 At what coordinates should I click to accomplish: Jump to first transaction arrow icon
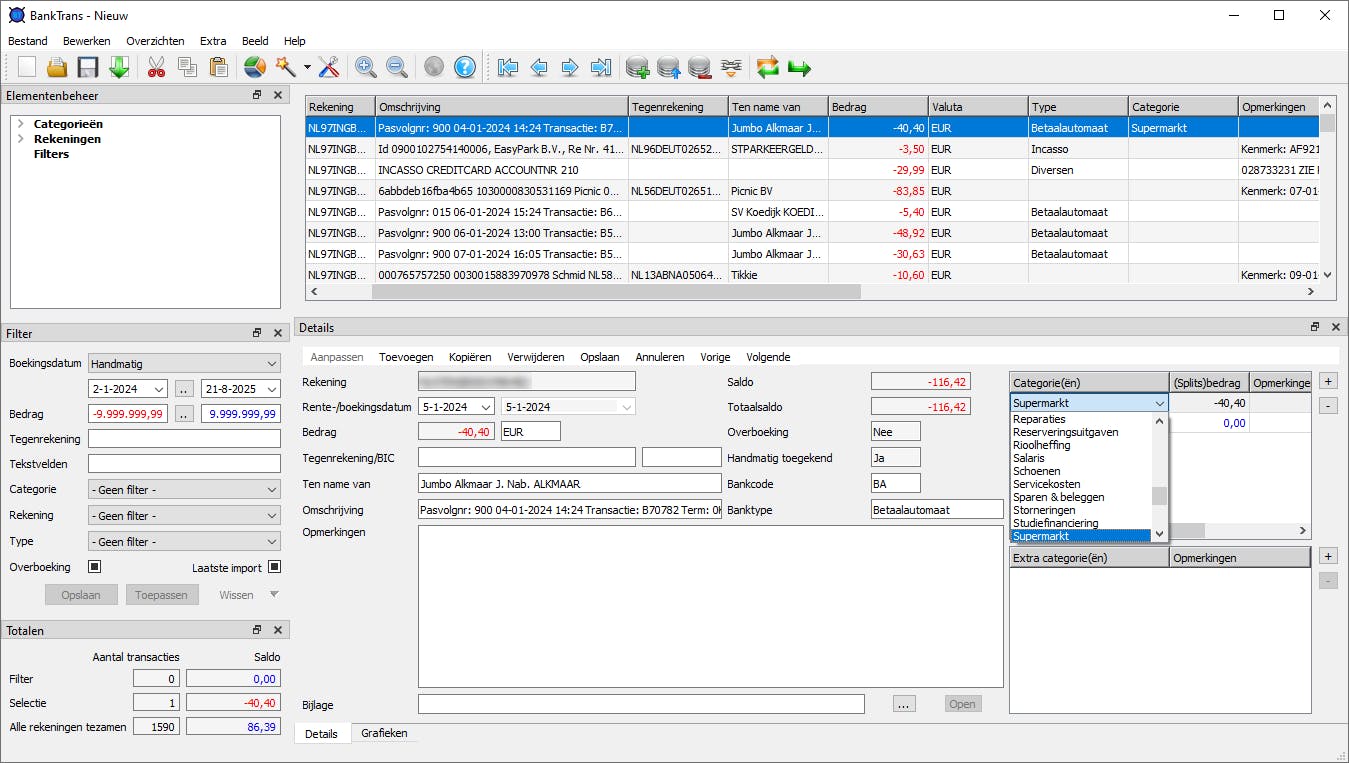click(x=507, y=68)
